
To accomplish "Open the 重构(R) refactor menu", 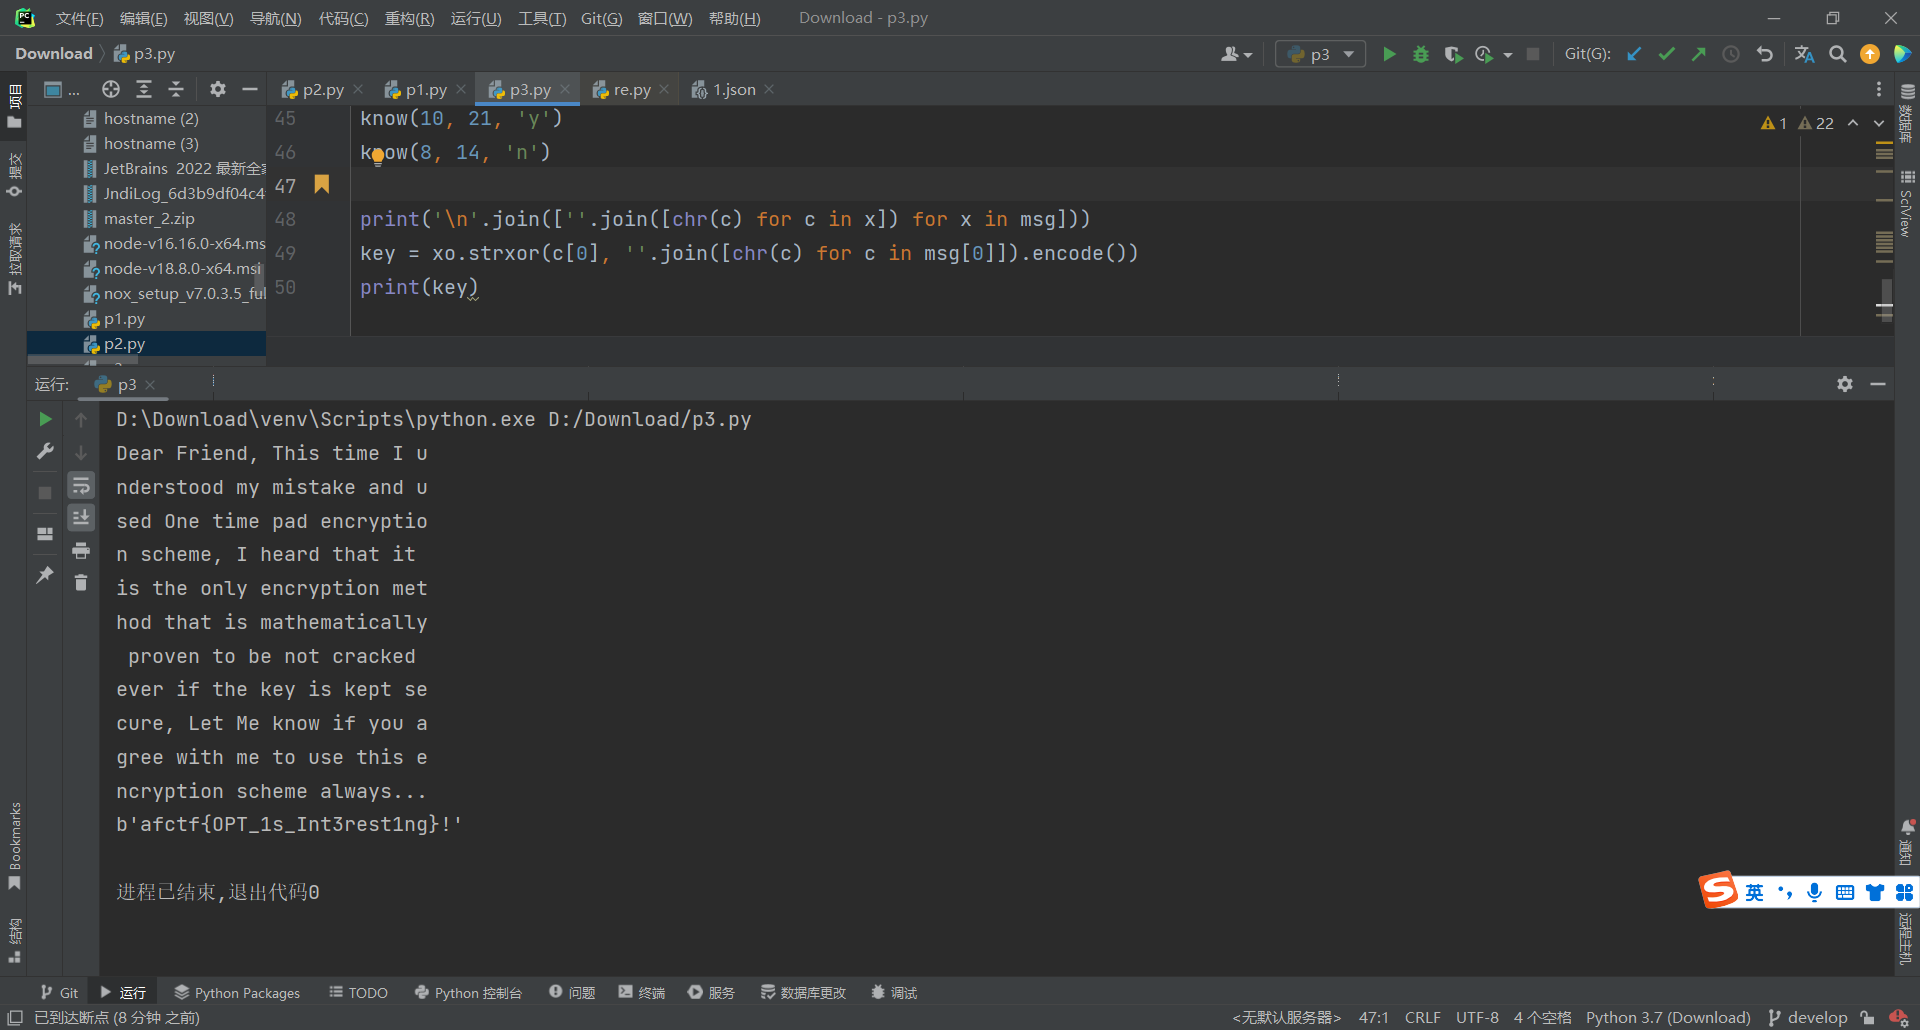I will (409, 18).
